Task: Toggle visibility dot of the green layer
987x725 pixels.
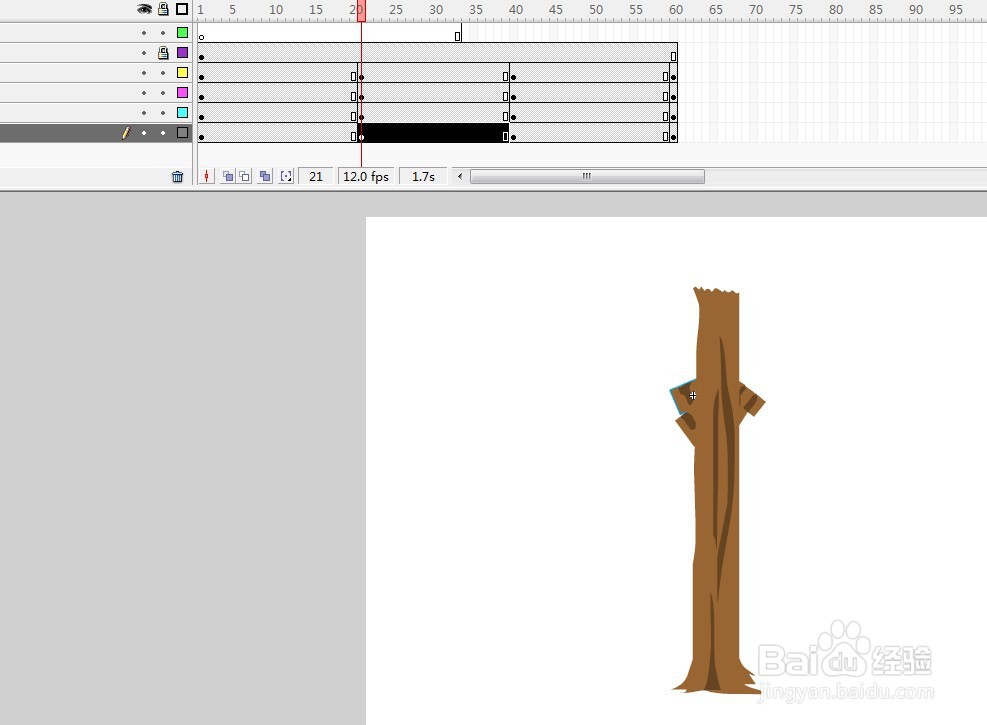Action: pyautogui.click(x=144, y=33)
